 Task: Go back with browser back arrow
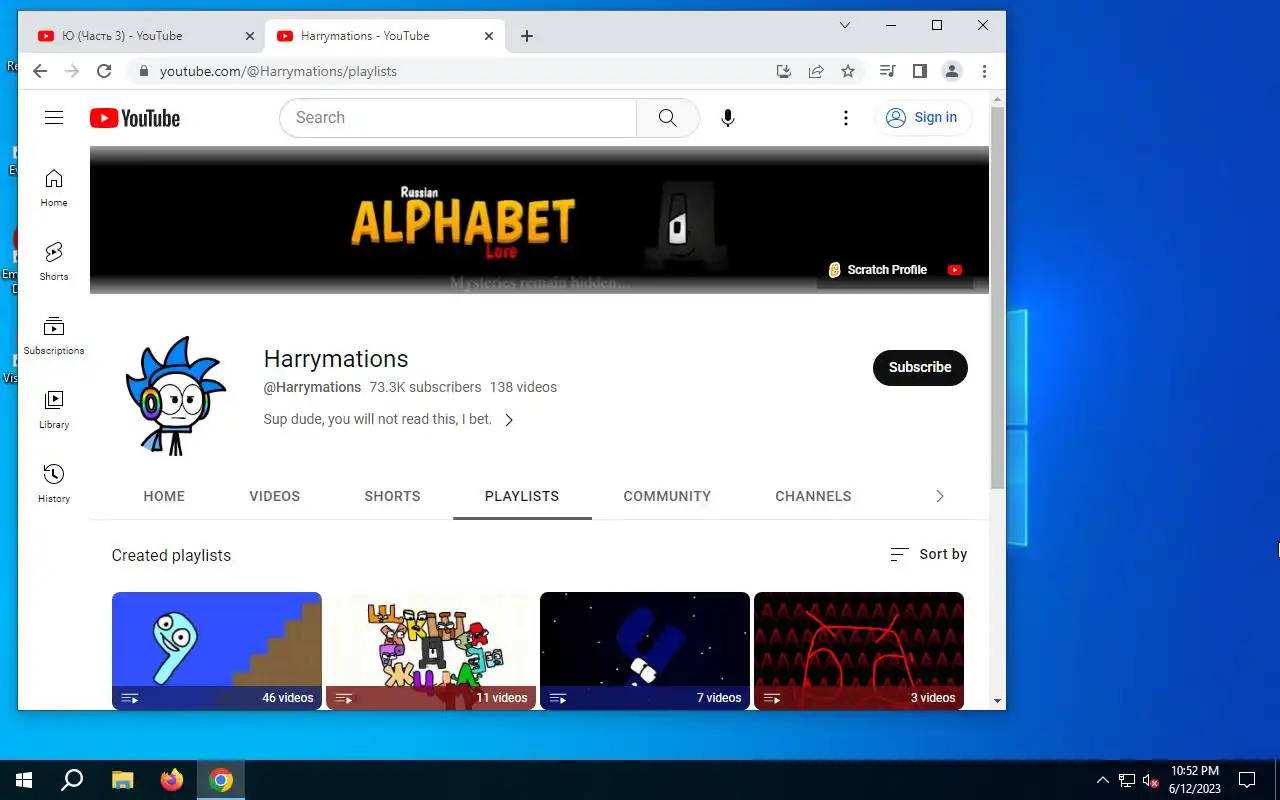point(40,71)
